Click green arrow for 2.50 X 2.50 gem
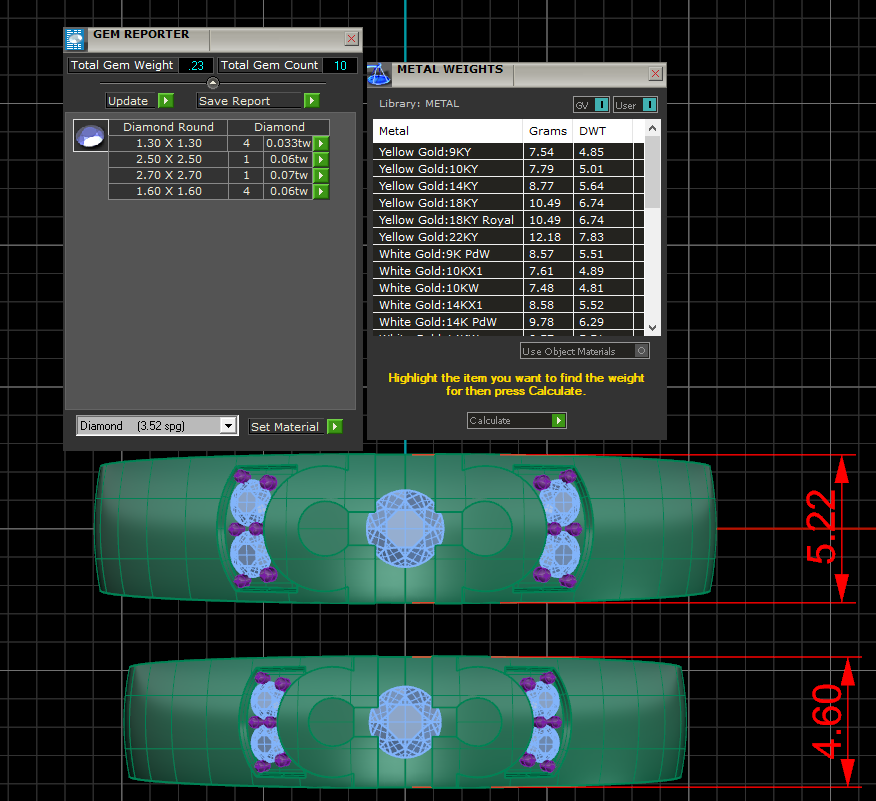Viewport: 876px width, 801px height. click(x=321, y=159)
